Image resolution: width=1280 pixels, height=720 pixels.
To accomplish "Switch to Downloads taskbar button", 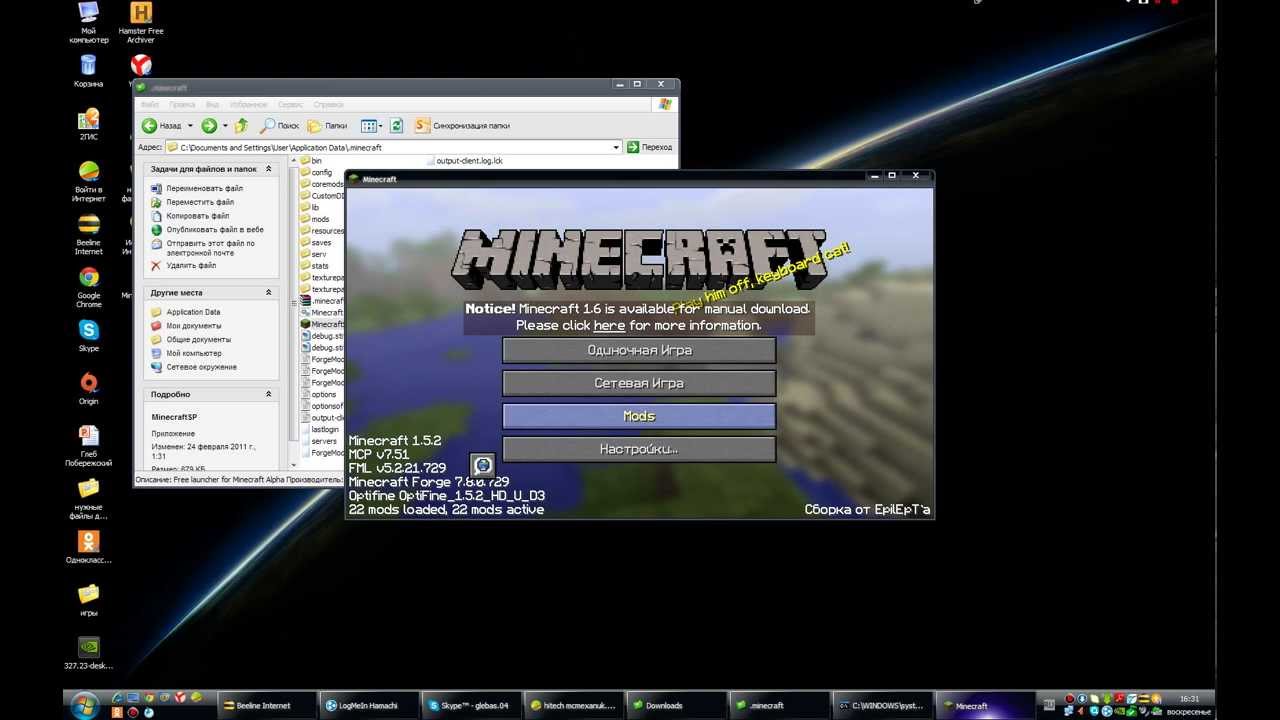I will click(x=675, y=706).
